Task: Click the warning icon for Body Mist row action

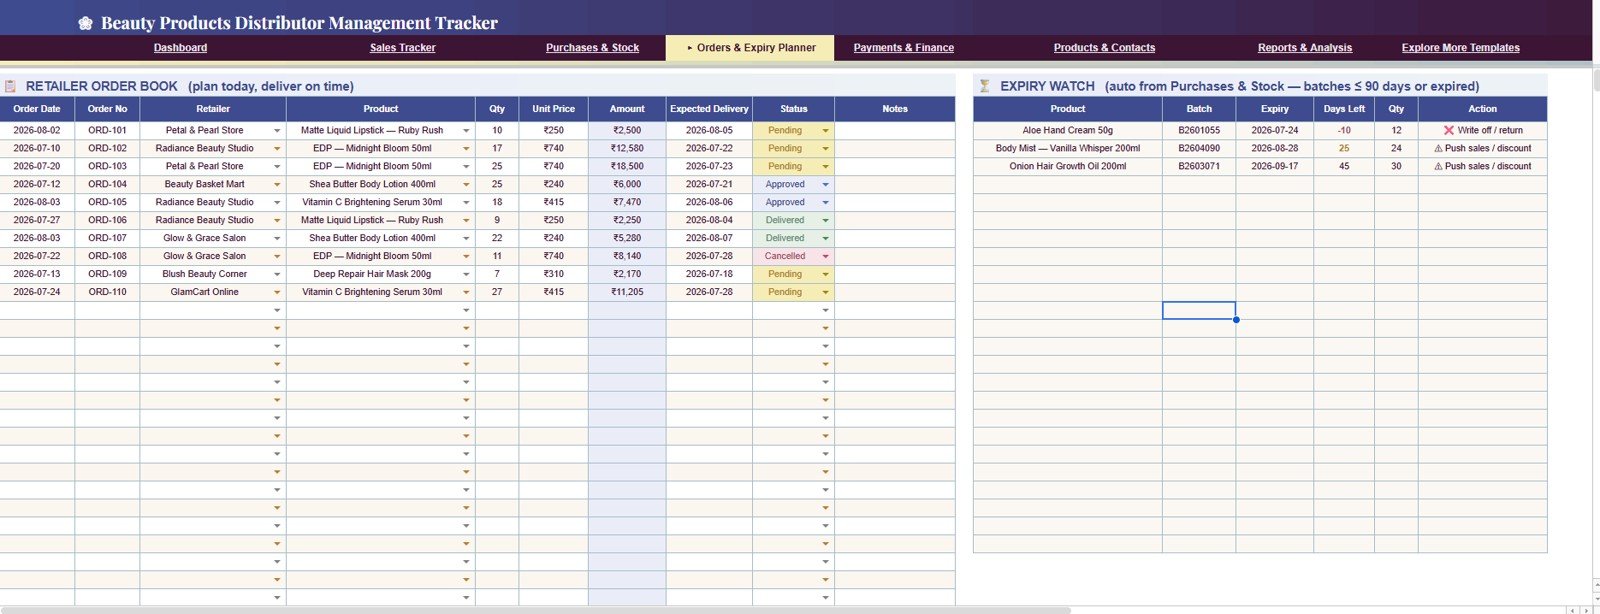Action: click(x=1438, y=148)
